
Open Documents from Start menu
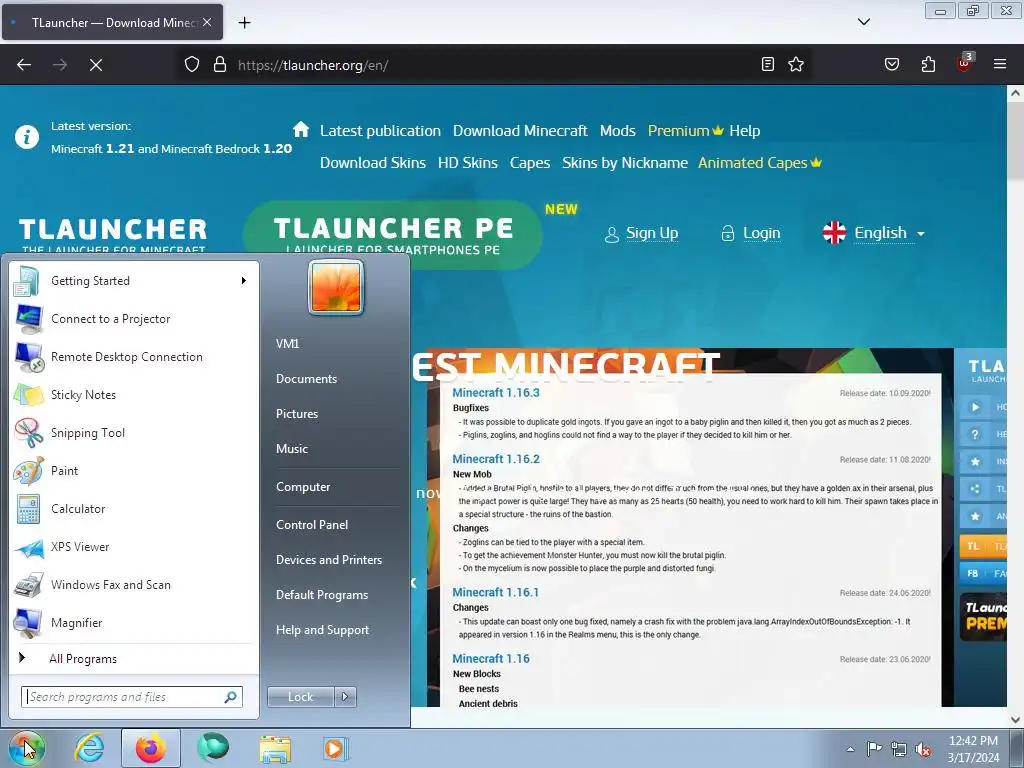point(306,379)
